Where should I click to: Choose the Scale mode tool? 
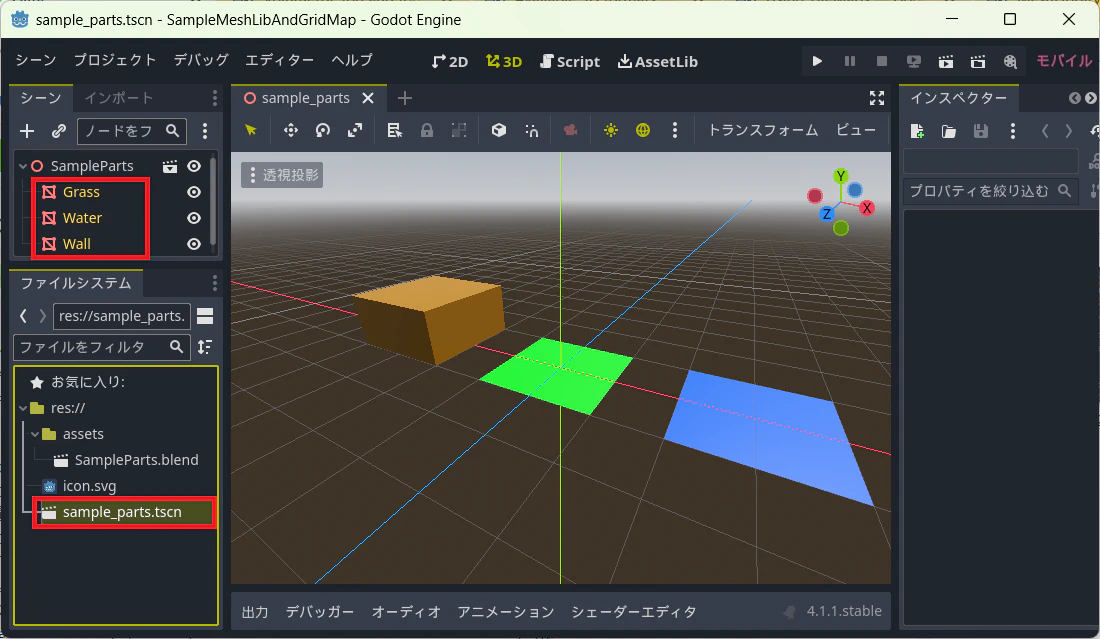pos(355,130)
